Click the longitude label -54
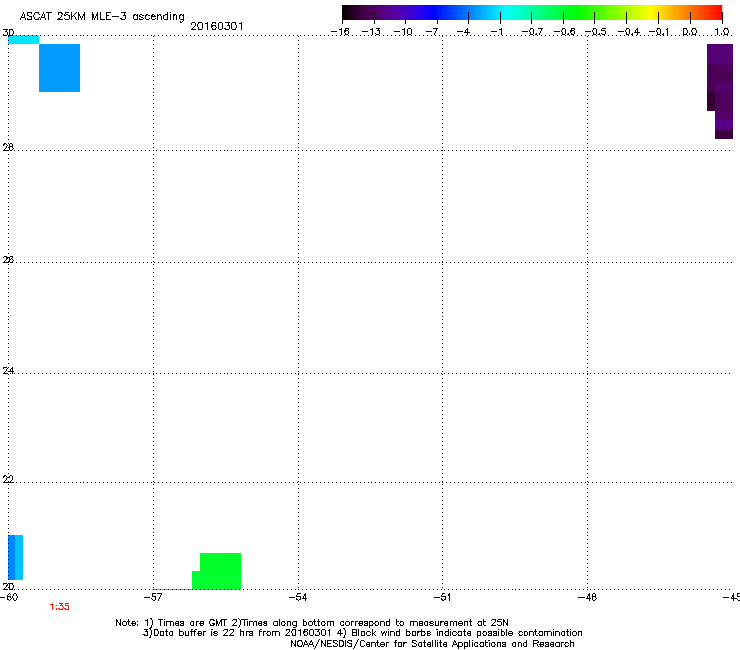The image size is (740, 650). tap(298, 597)
